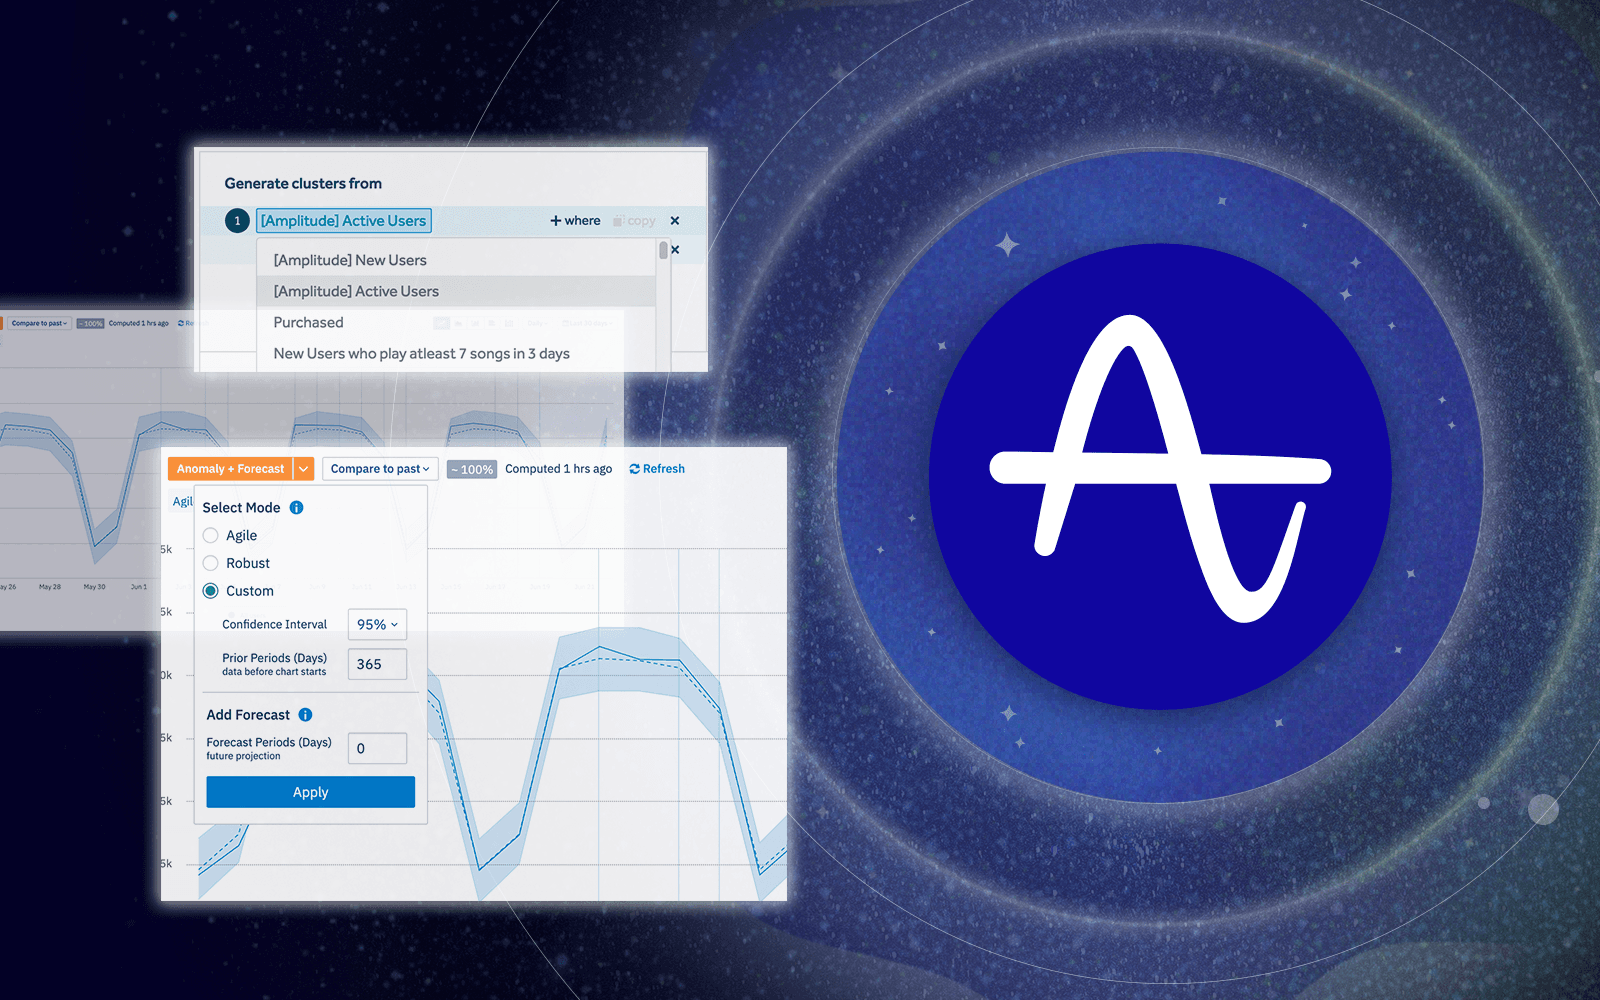Choose '[Amplitude] New Users' from the list

(x=349, y=259)
